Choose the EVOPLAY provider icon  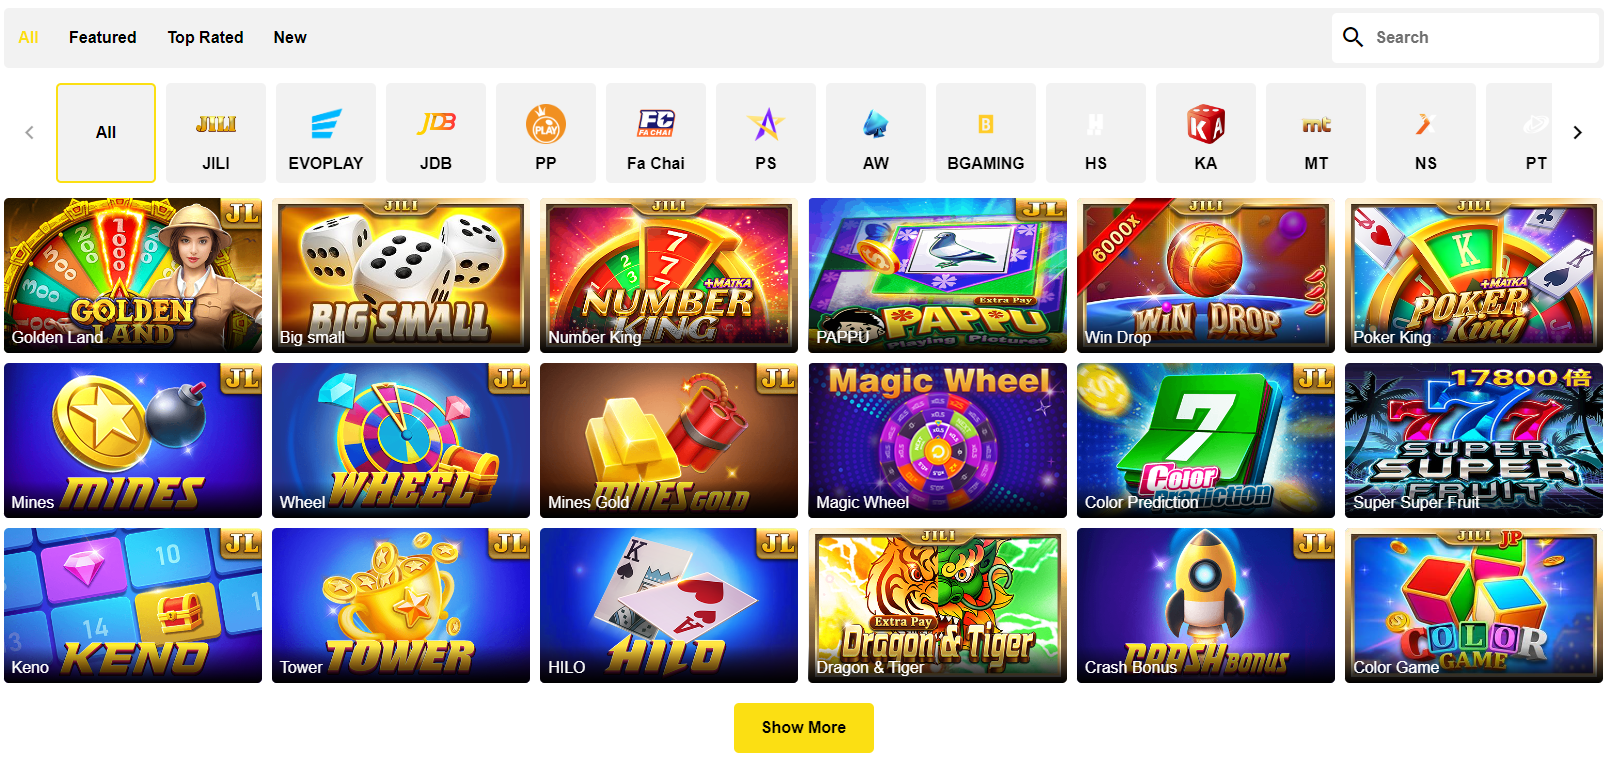point(326,125)
